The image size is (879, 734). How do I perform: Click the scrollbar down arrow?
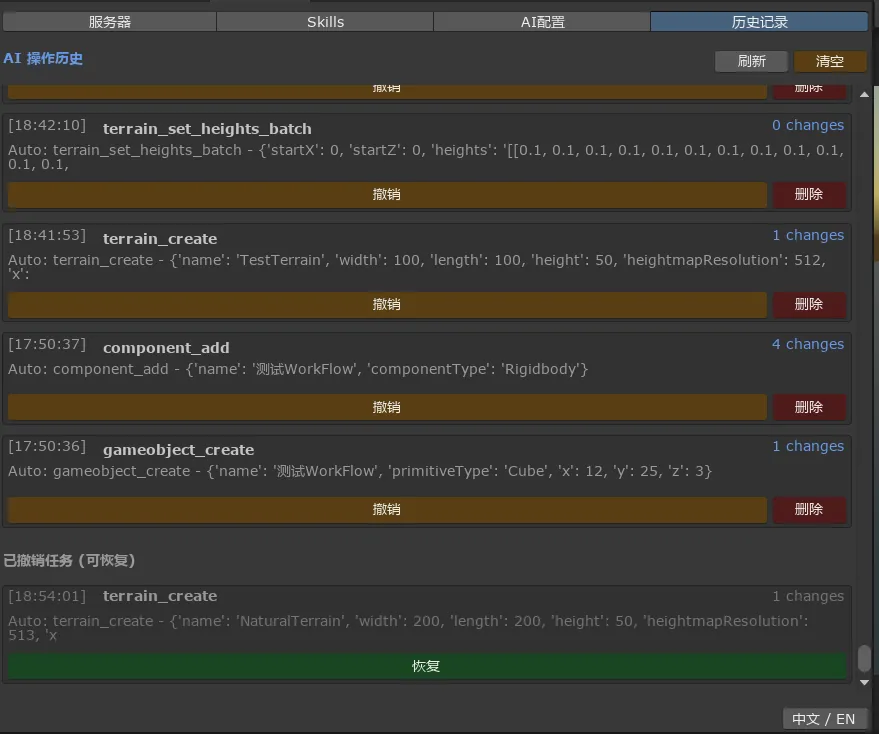tap(865, 682)
